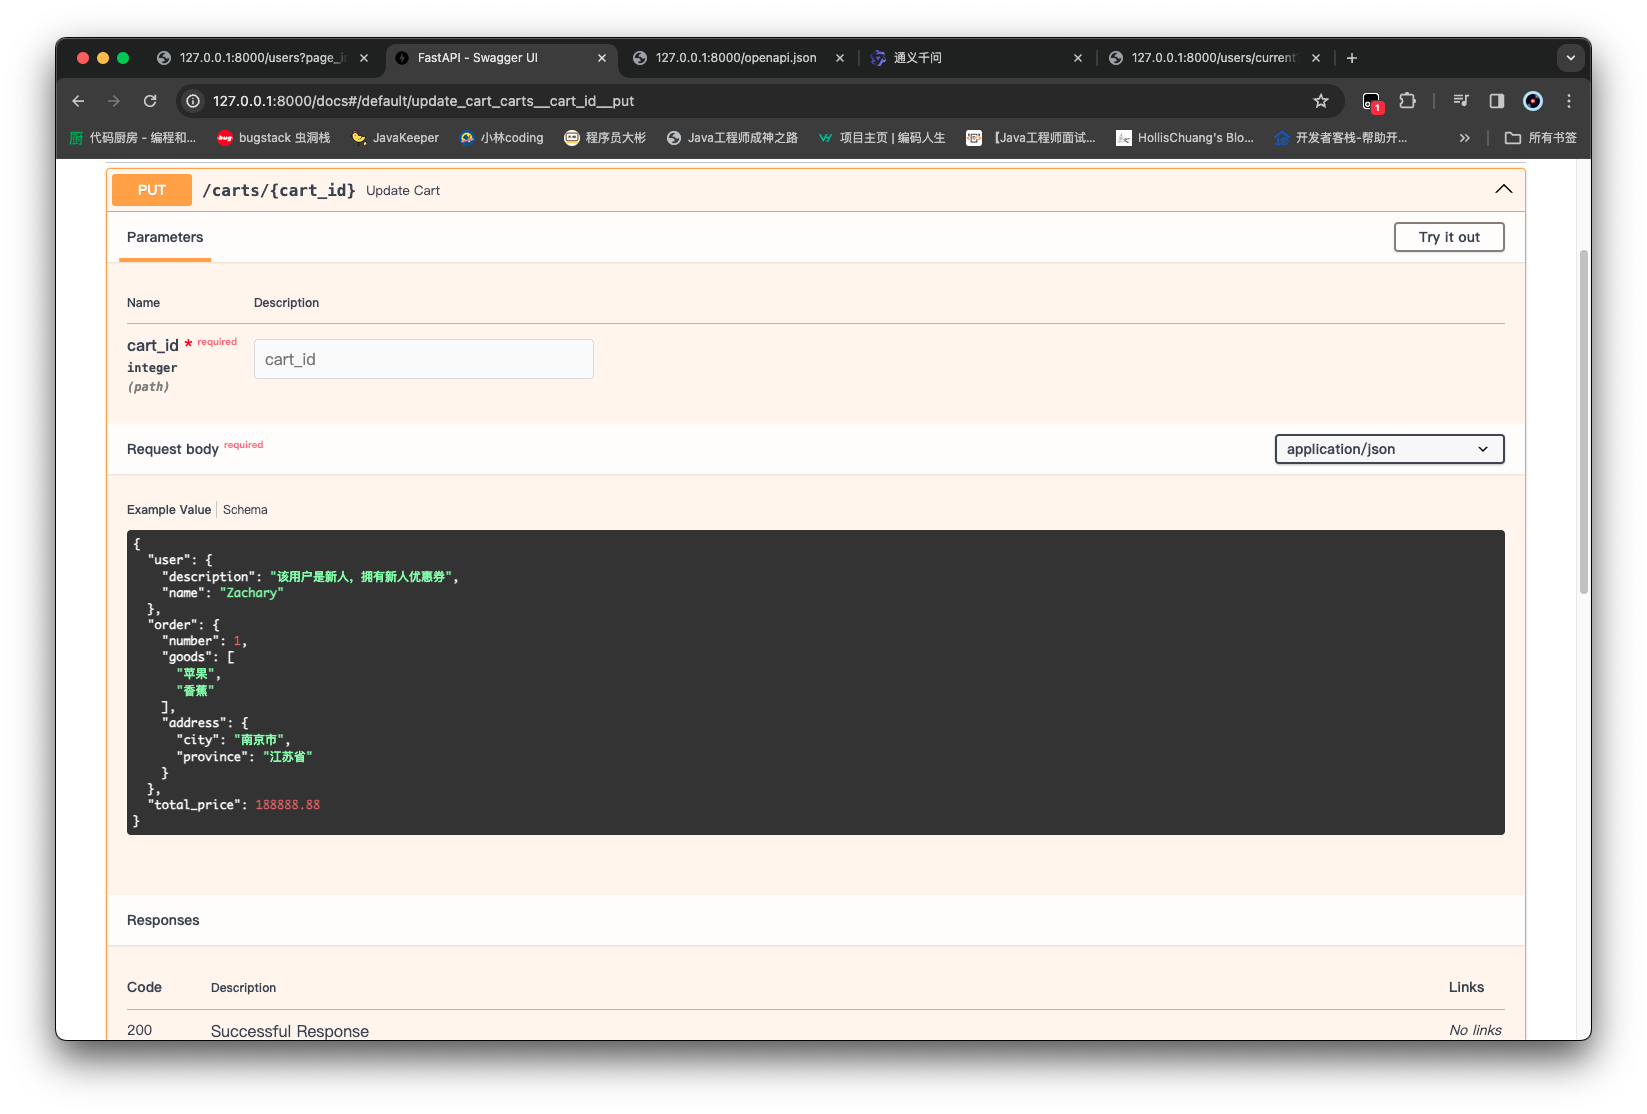Click the /carts/{cart_id} path link
This screenshot has width=1647, height=1114.
[279, 190]
